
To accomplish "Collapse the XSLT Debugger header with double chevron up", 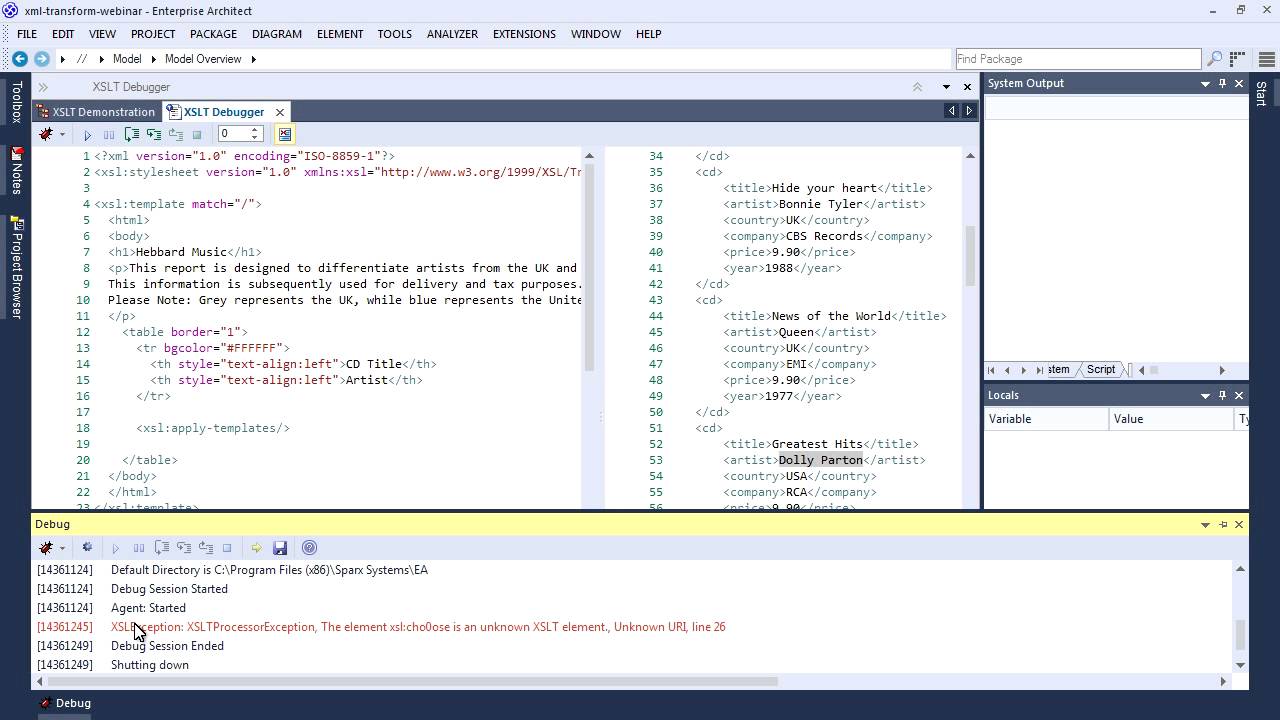I will (917, 87).
